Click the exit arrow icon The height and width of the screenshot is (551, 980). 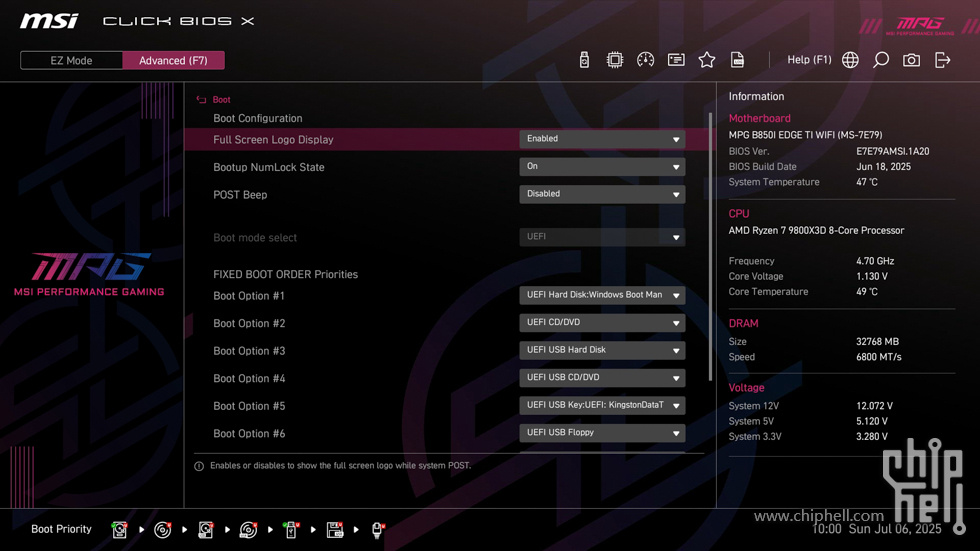click(942, 60)
